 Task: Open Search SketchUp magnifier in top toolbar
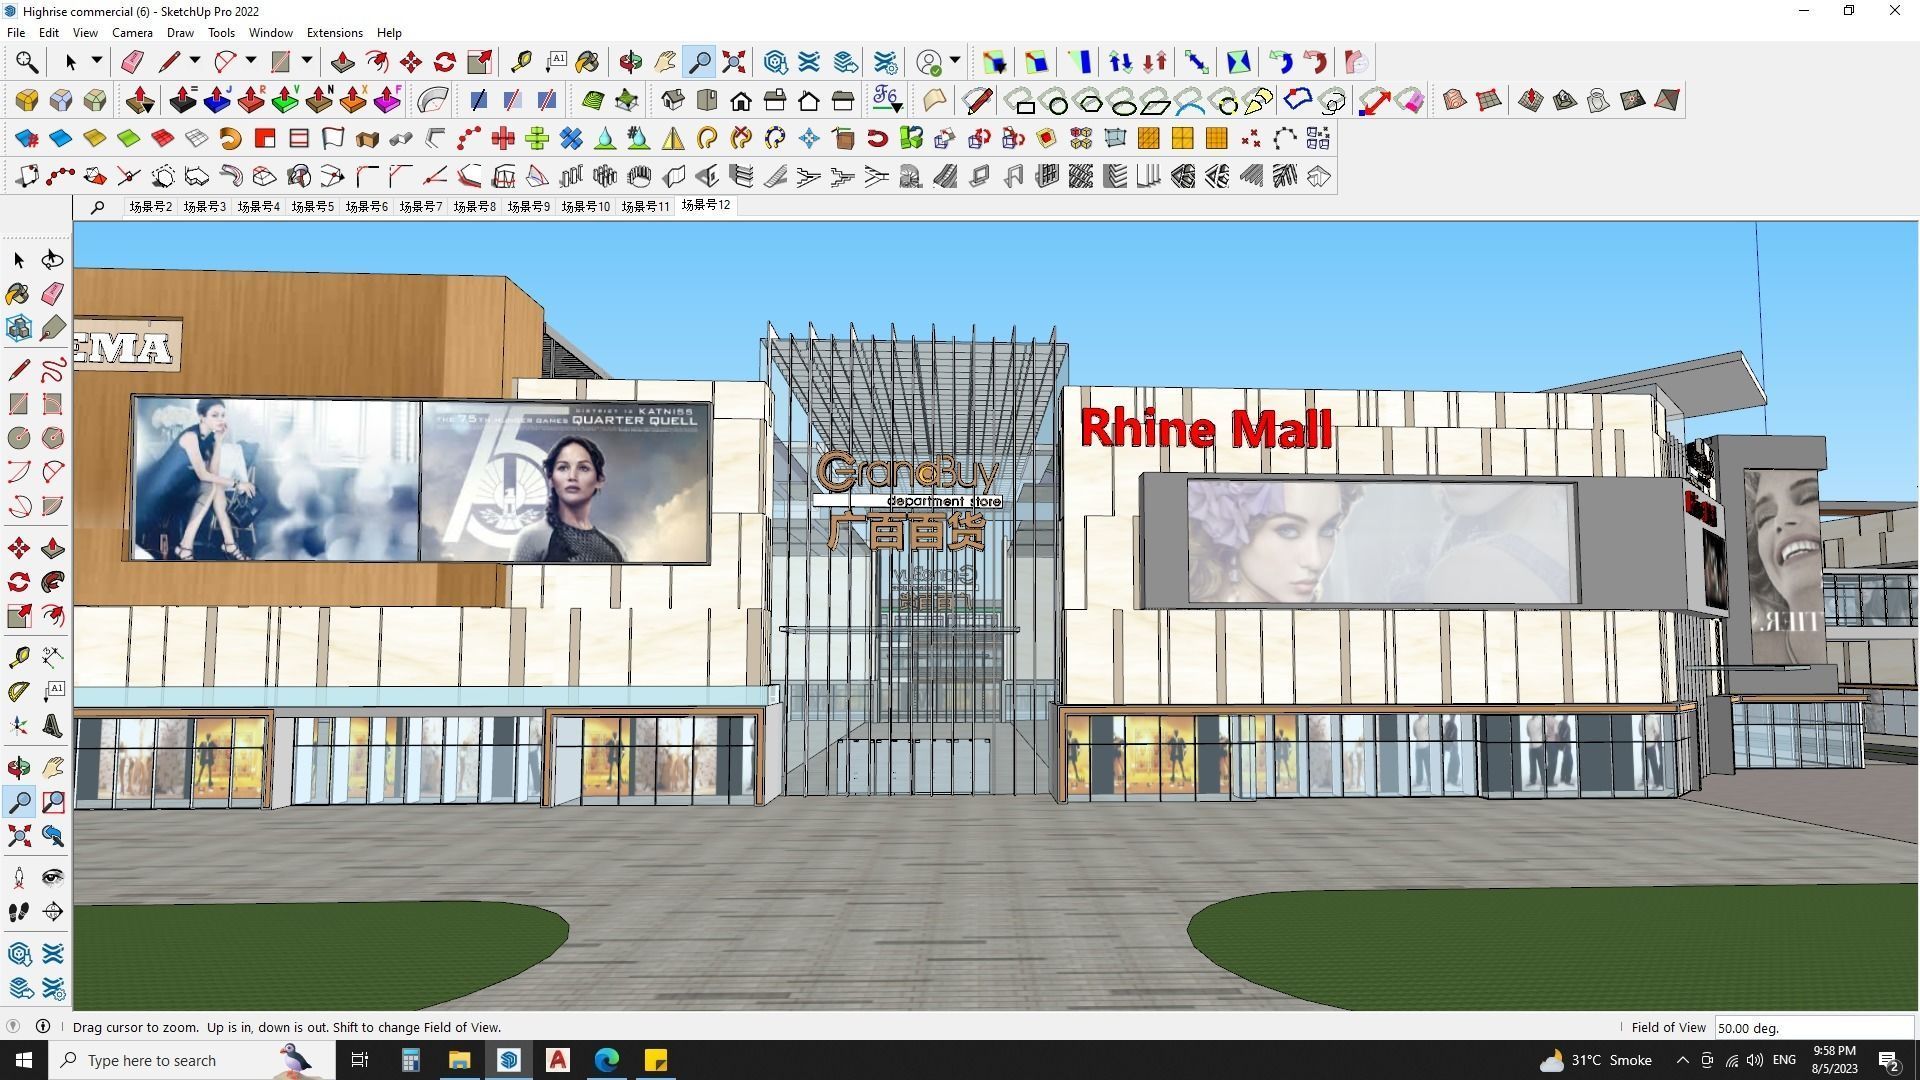pyautogui.click(x=27, y=62)
